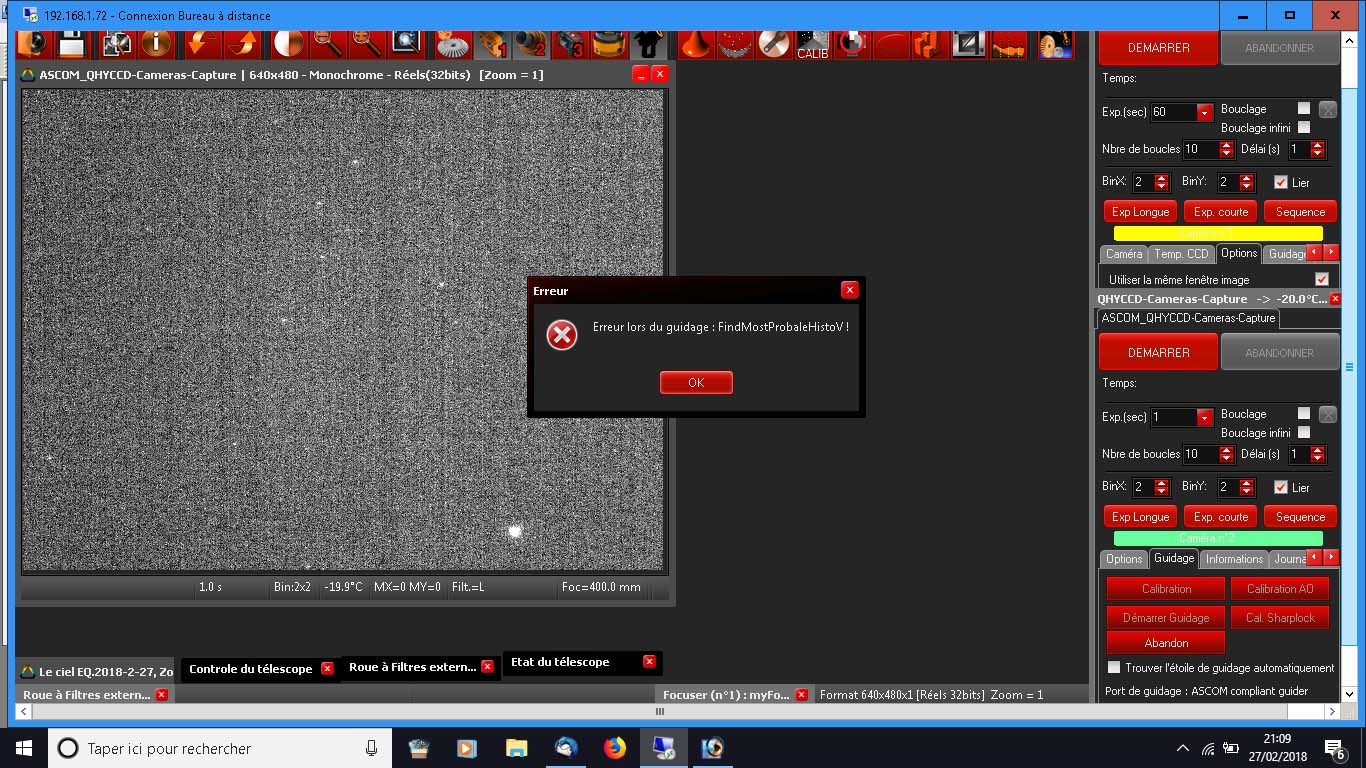Click the horizontal scrollbar at window bottom
The image size is (1366, 768).
click(x=660, y=712)
